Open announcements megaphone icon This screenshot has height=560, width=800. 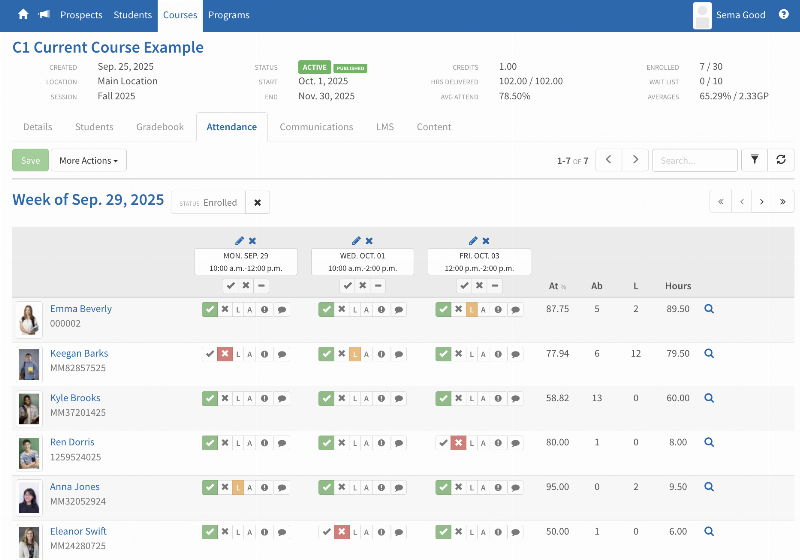pyautogui.click(x=44, y=15)
